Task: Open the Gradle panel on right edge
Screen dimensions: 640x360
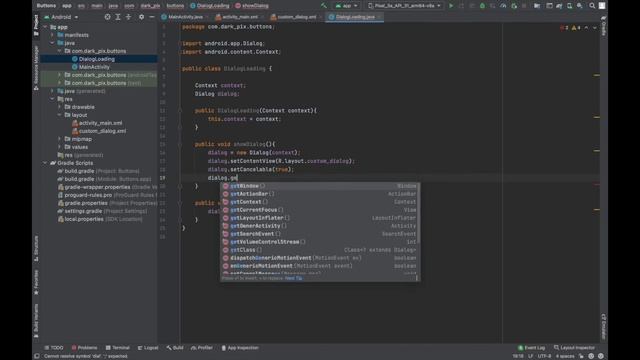Action: pyautogui.click(x=604, y=26)
